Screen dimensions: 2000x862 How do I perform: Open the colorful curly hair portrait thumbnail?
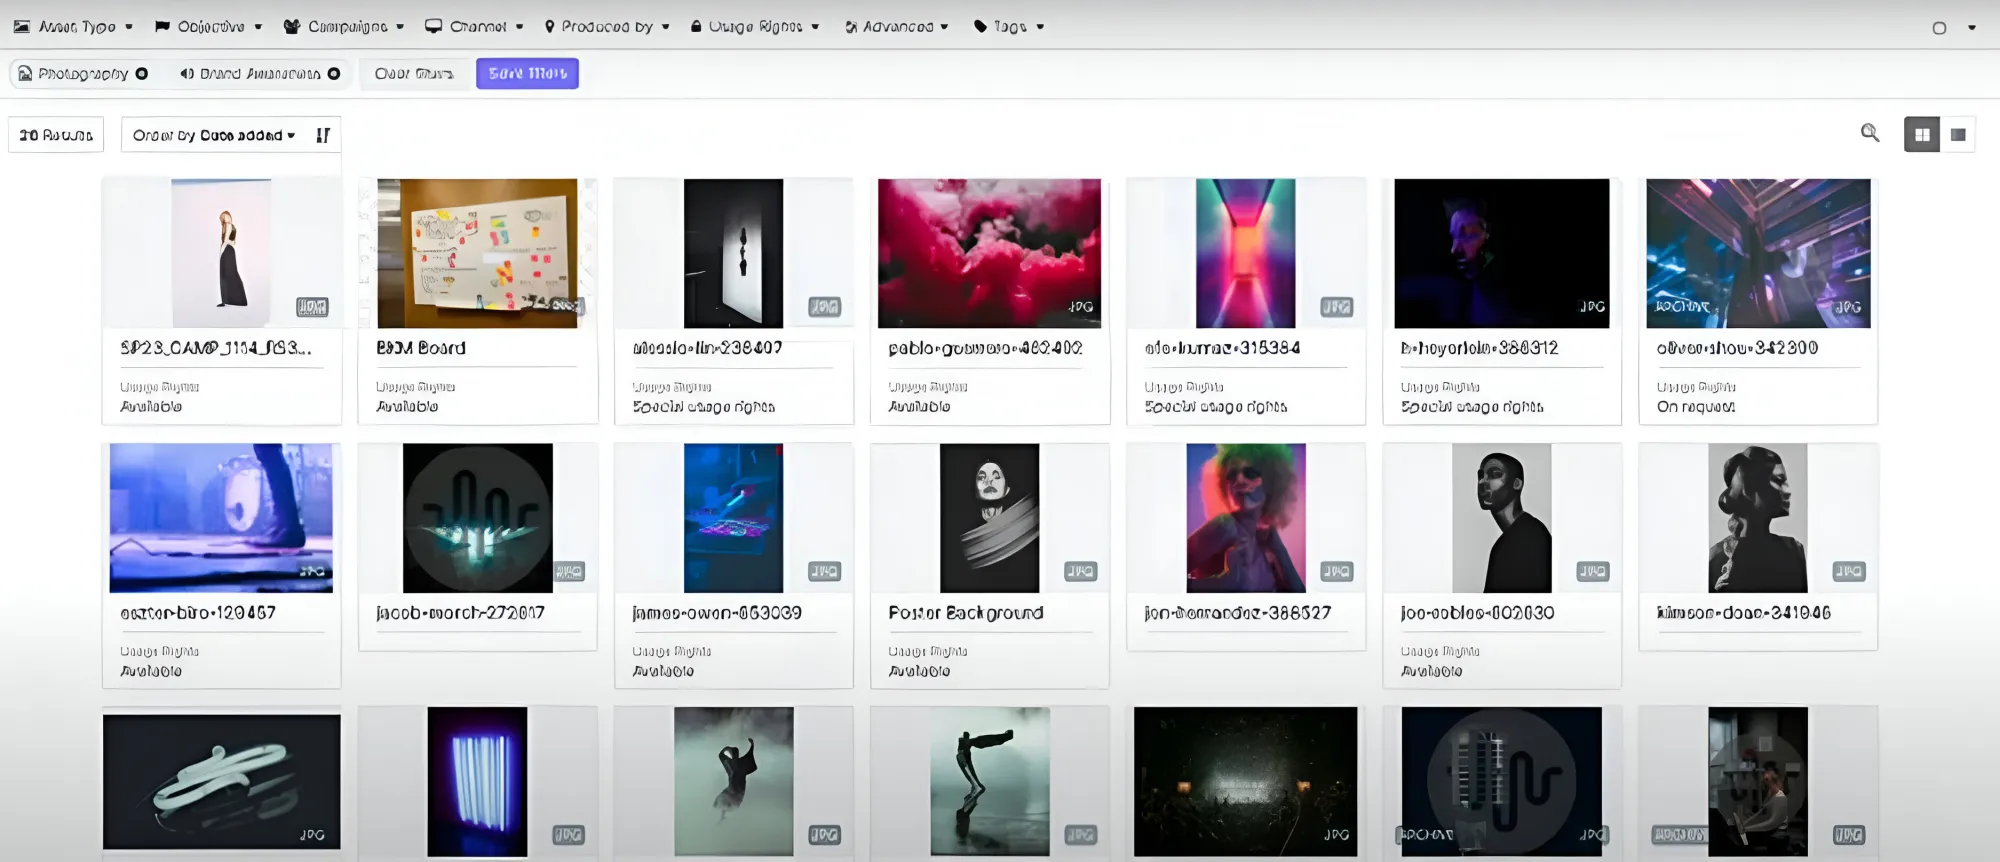click(1245, 518)
